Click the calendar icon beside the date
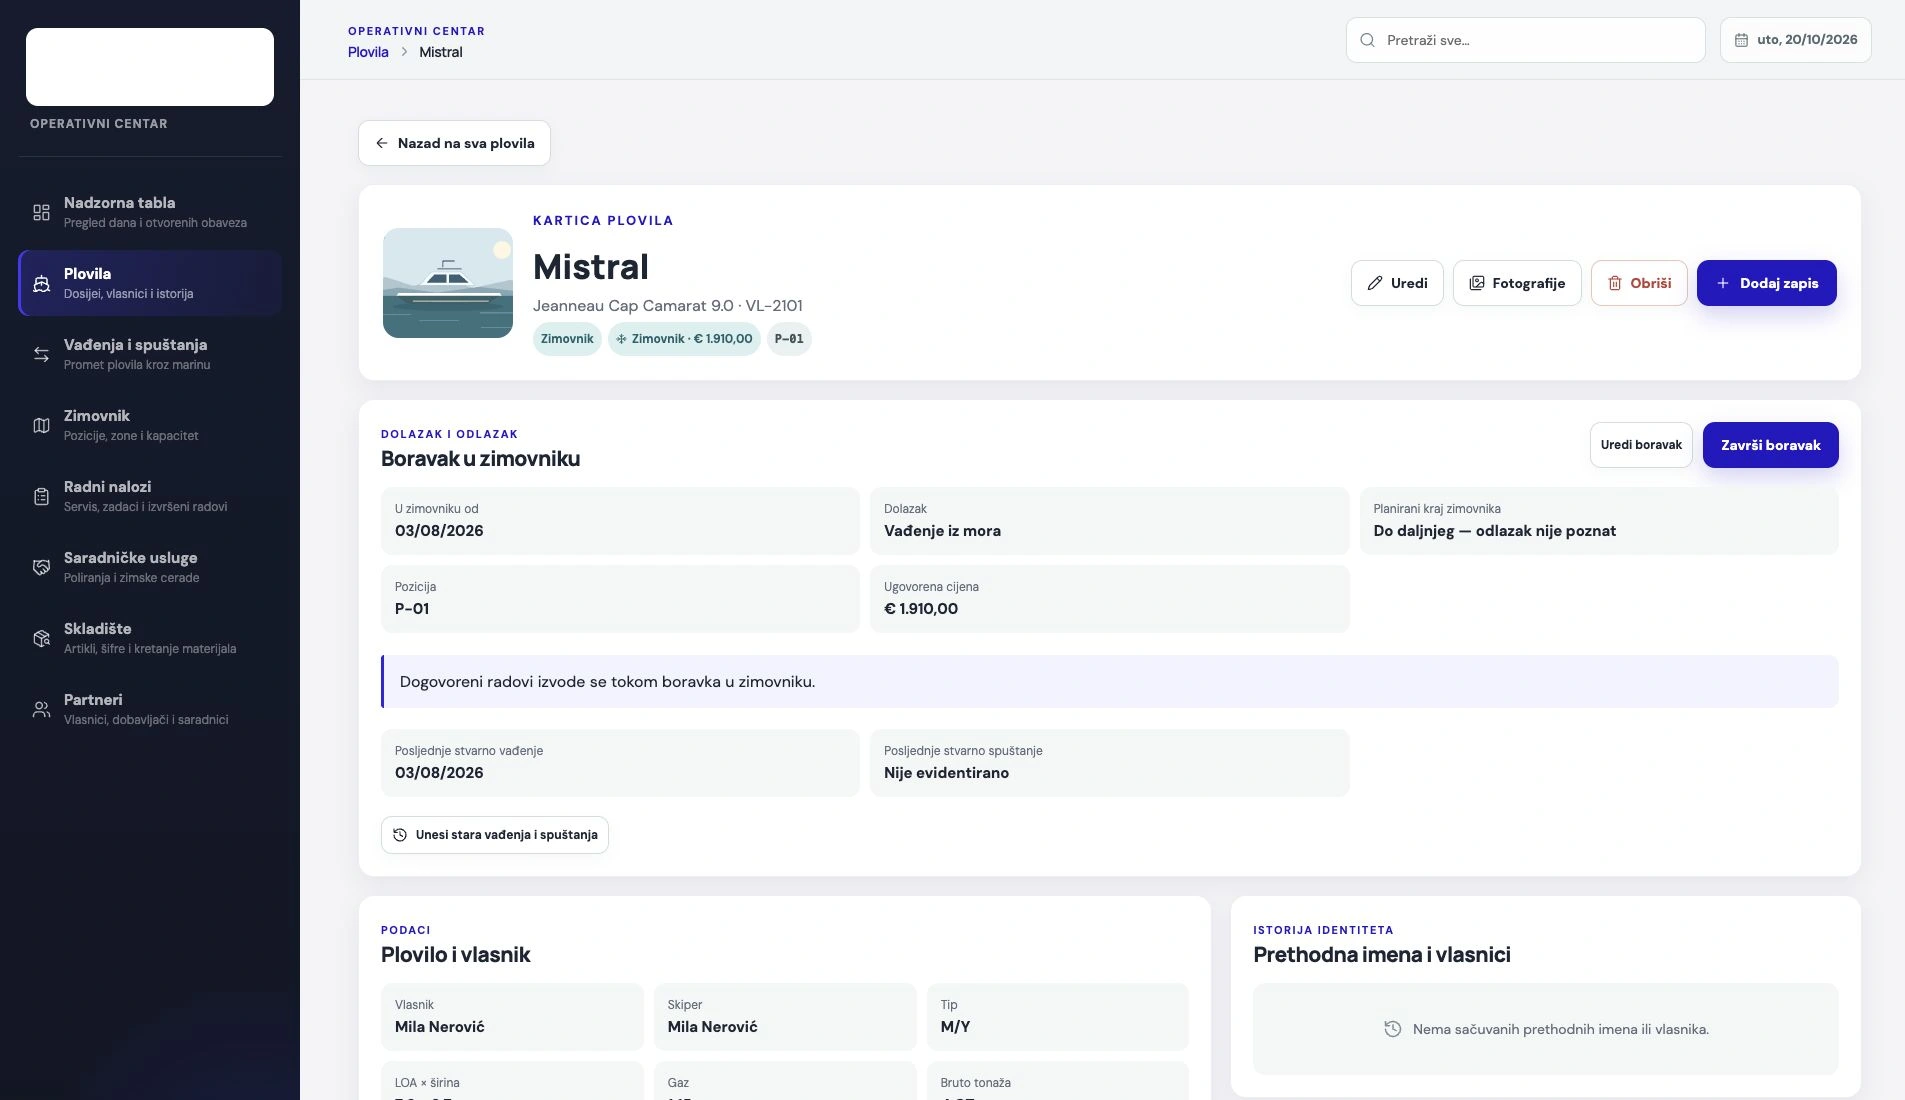This screenshot has height=1100, width=1905. [x=1741, y=40]
